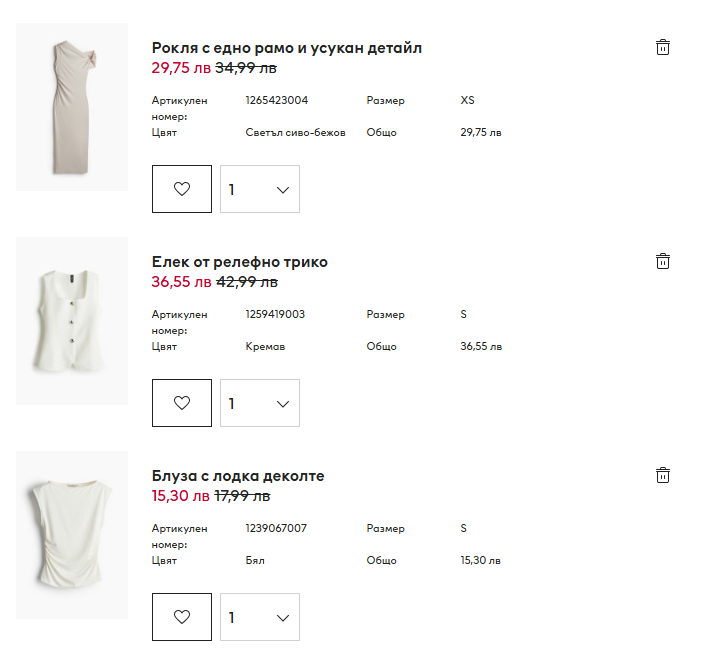Open Рокля с едно рамо и усукан детайл
Image resolution: width=715 pixels, height=659 pixels.
[287, 48]
